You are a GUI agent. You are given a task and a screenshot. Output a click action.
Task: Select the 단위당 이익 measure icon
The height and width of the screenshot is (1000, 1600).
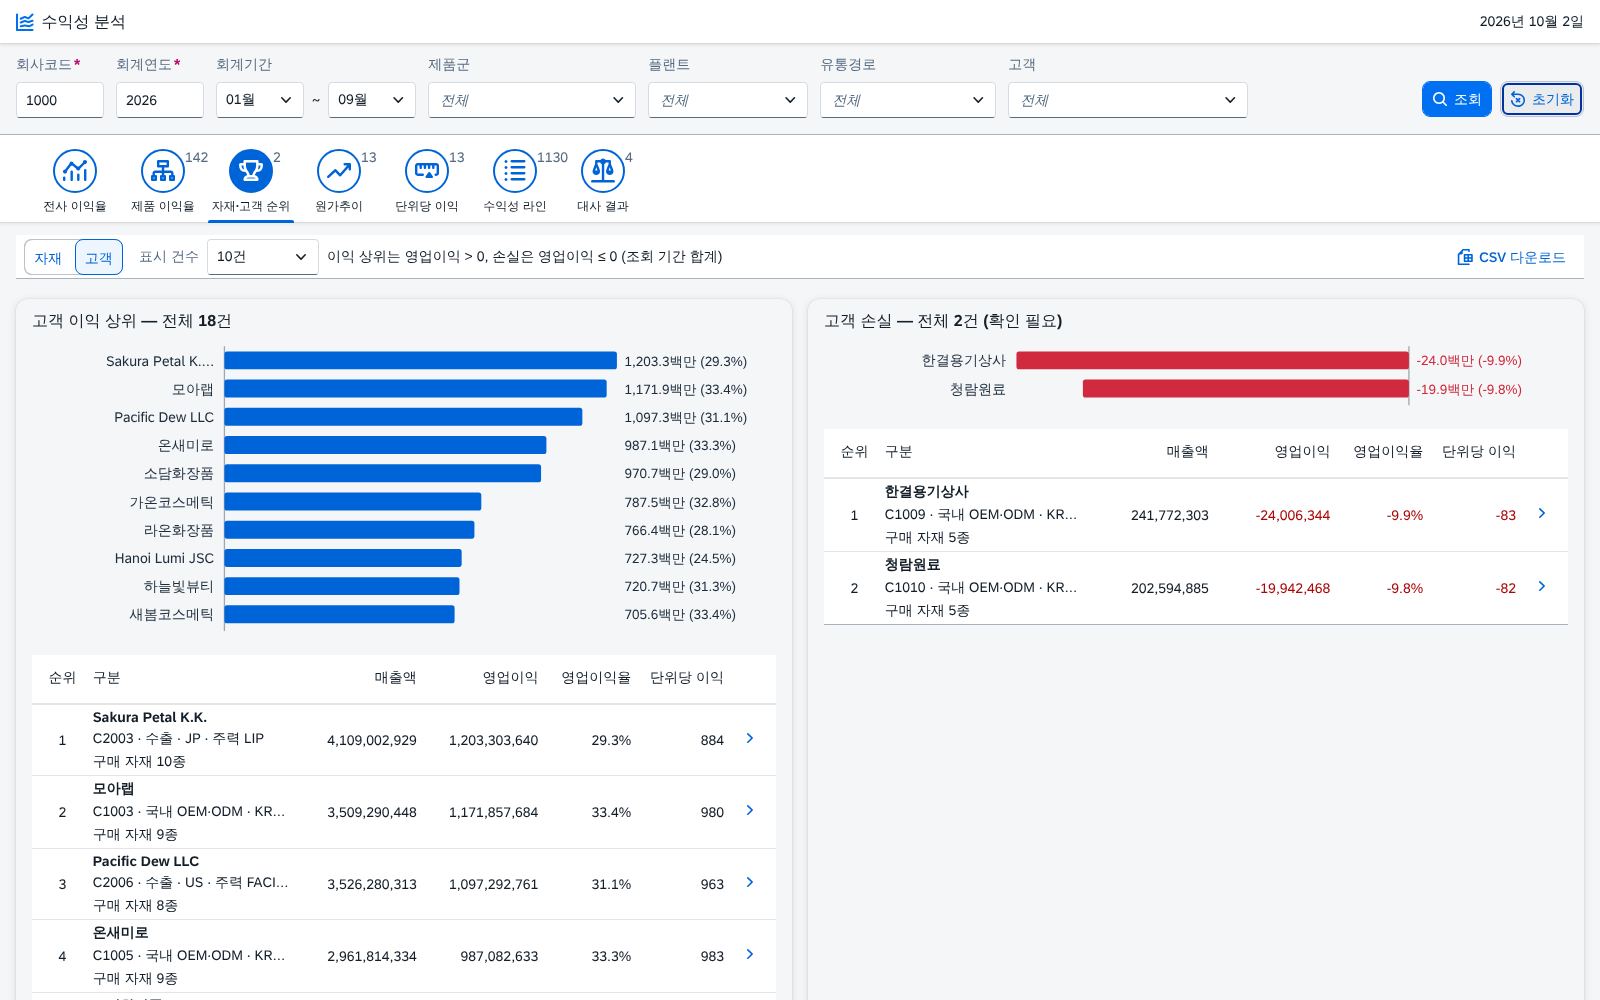(427, 171)
